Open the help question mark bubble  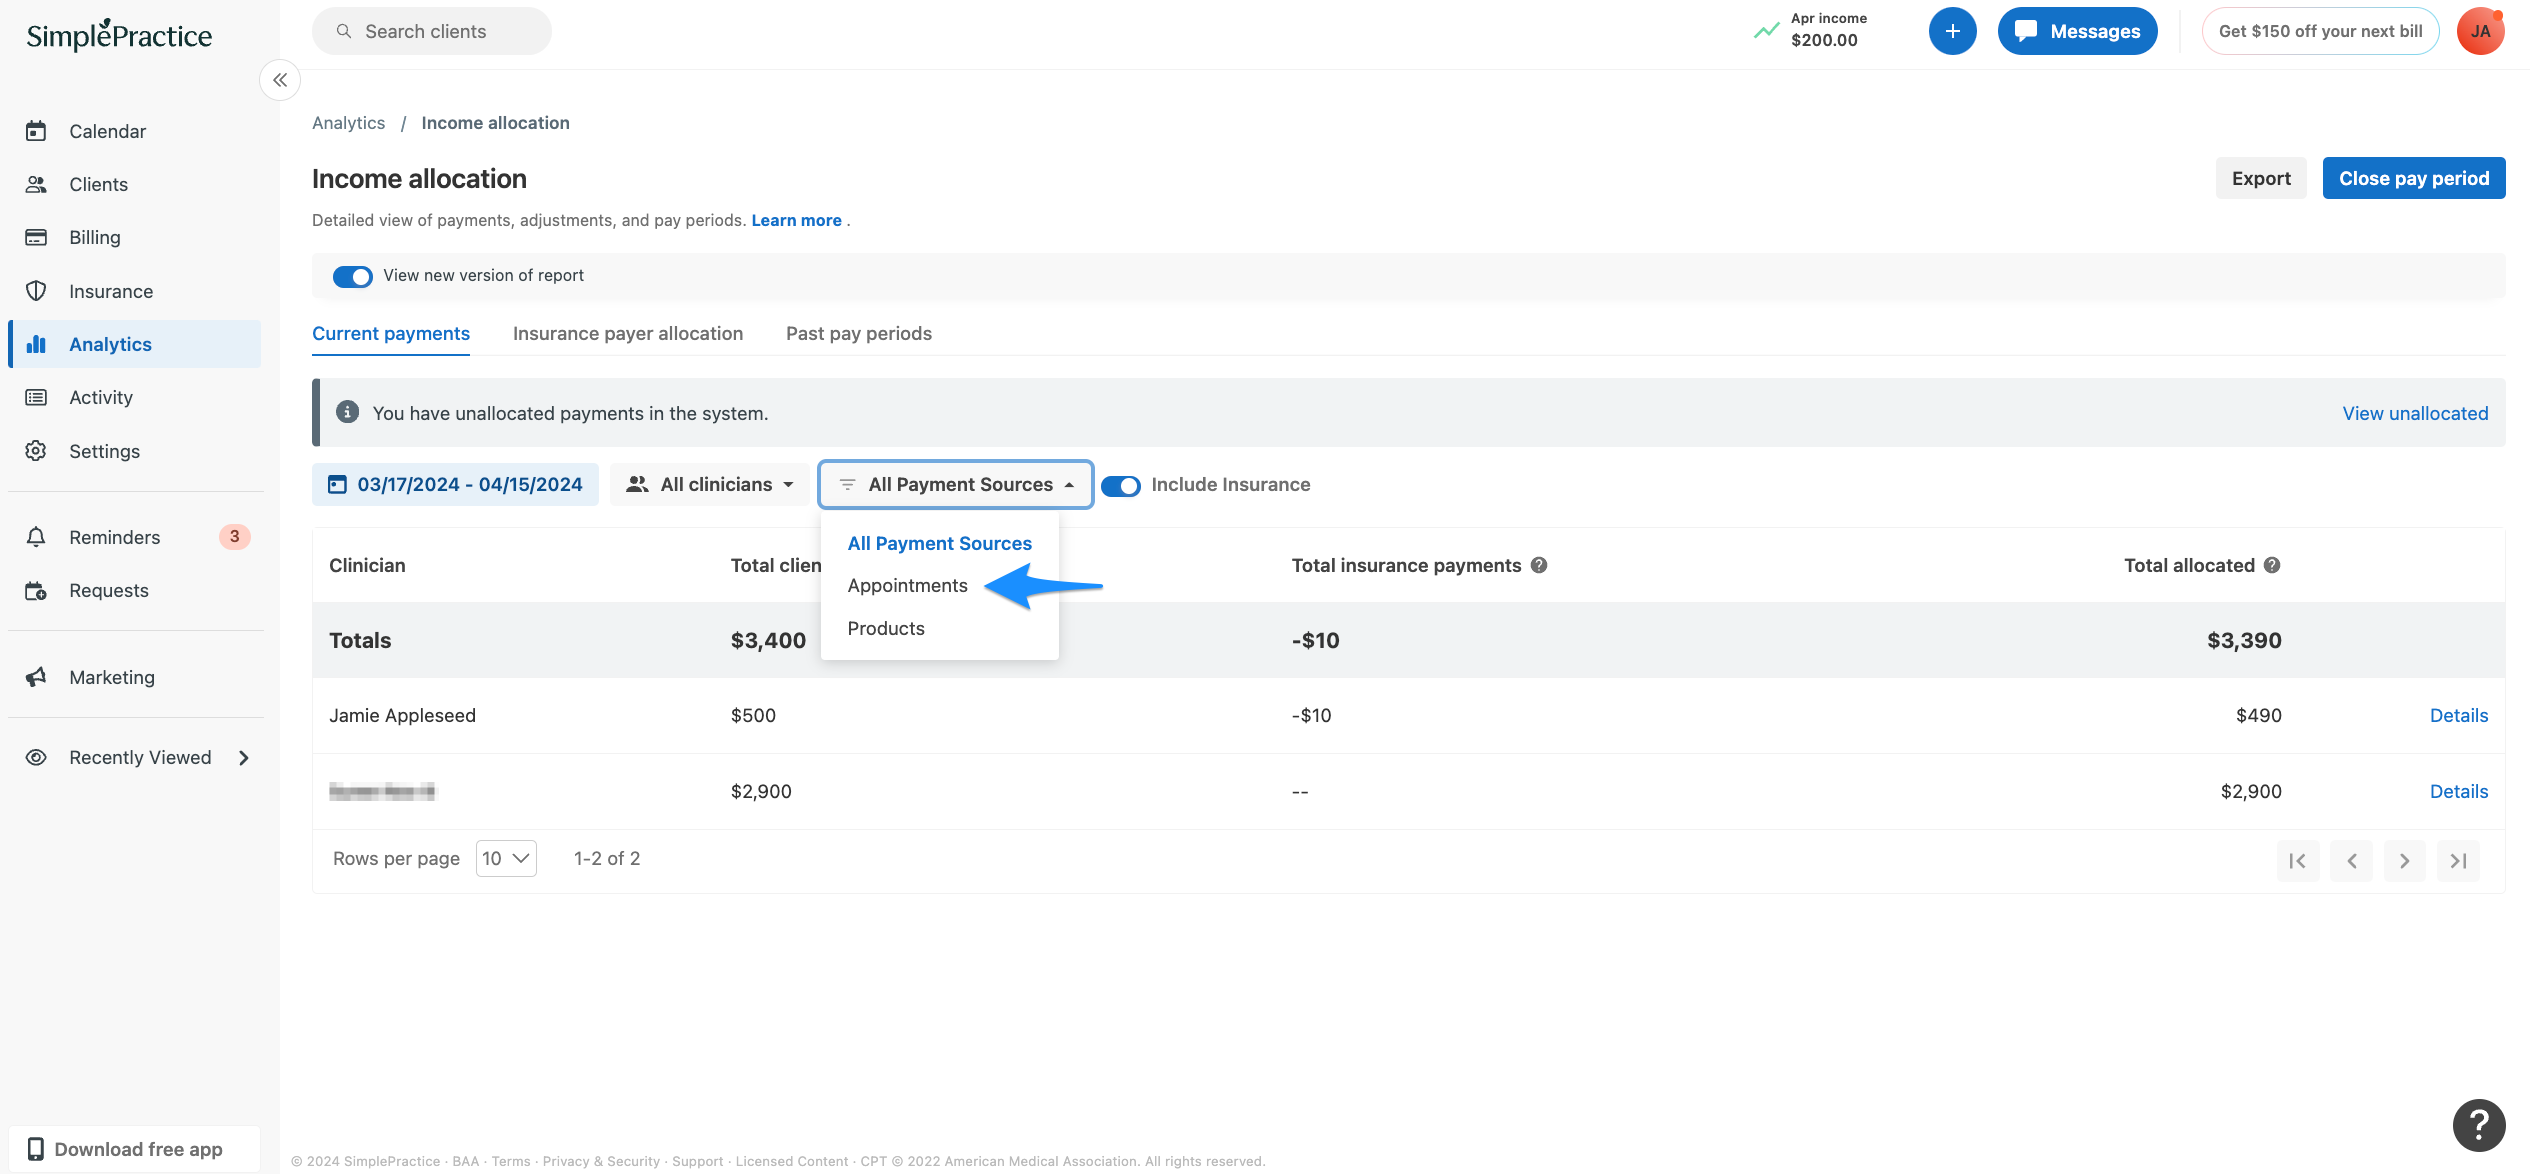[2478, 1125]
